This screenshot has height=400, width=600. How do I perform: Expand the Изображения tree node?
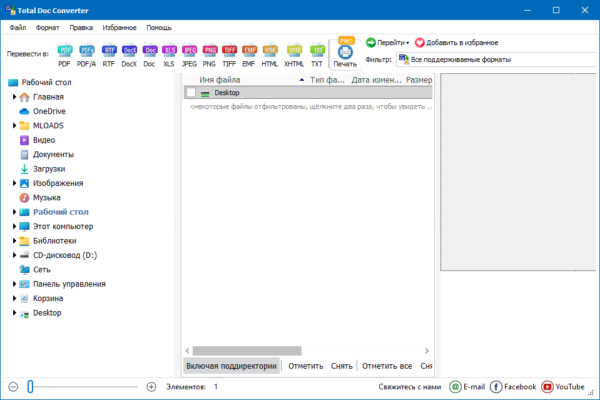[x=14, y=183]
